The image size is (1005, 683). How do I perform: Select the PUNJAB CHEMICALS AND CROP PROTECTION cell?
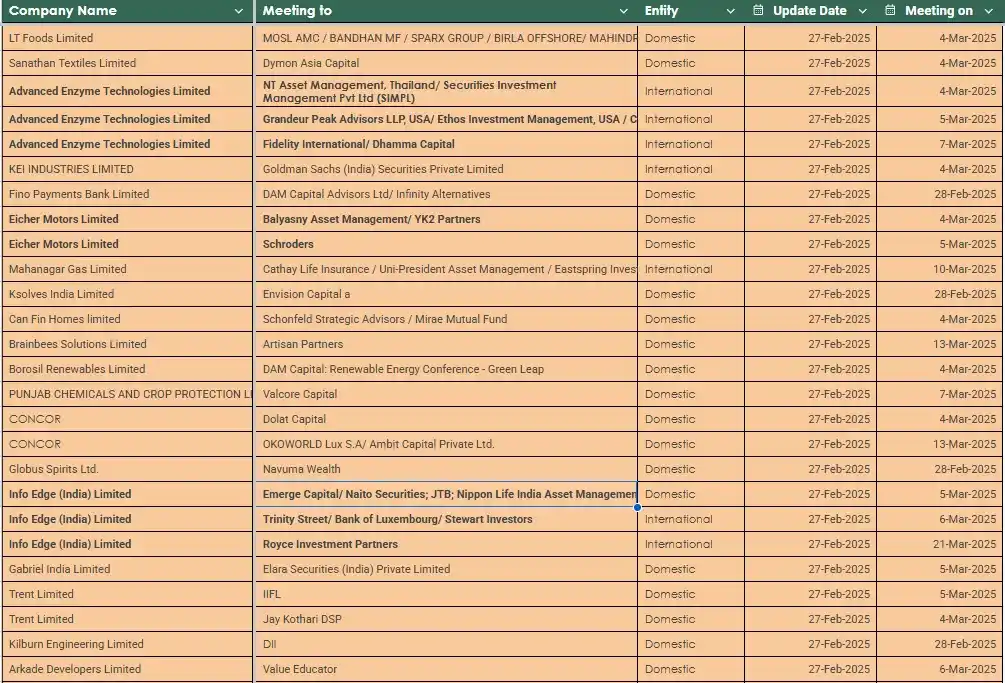[x=127, y=394]
